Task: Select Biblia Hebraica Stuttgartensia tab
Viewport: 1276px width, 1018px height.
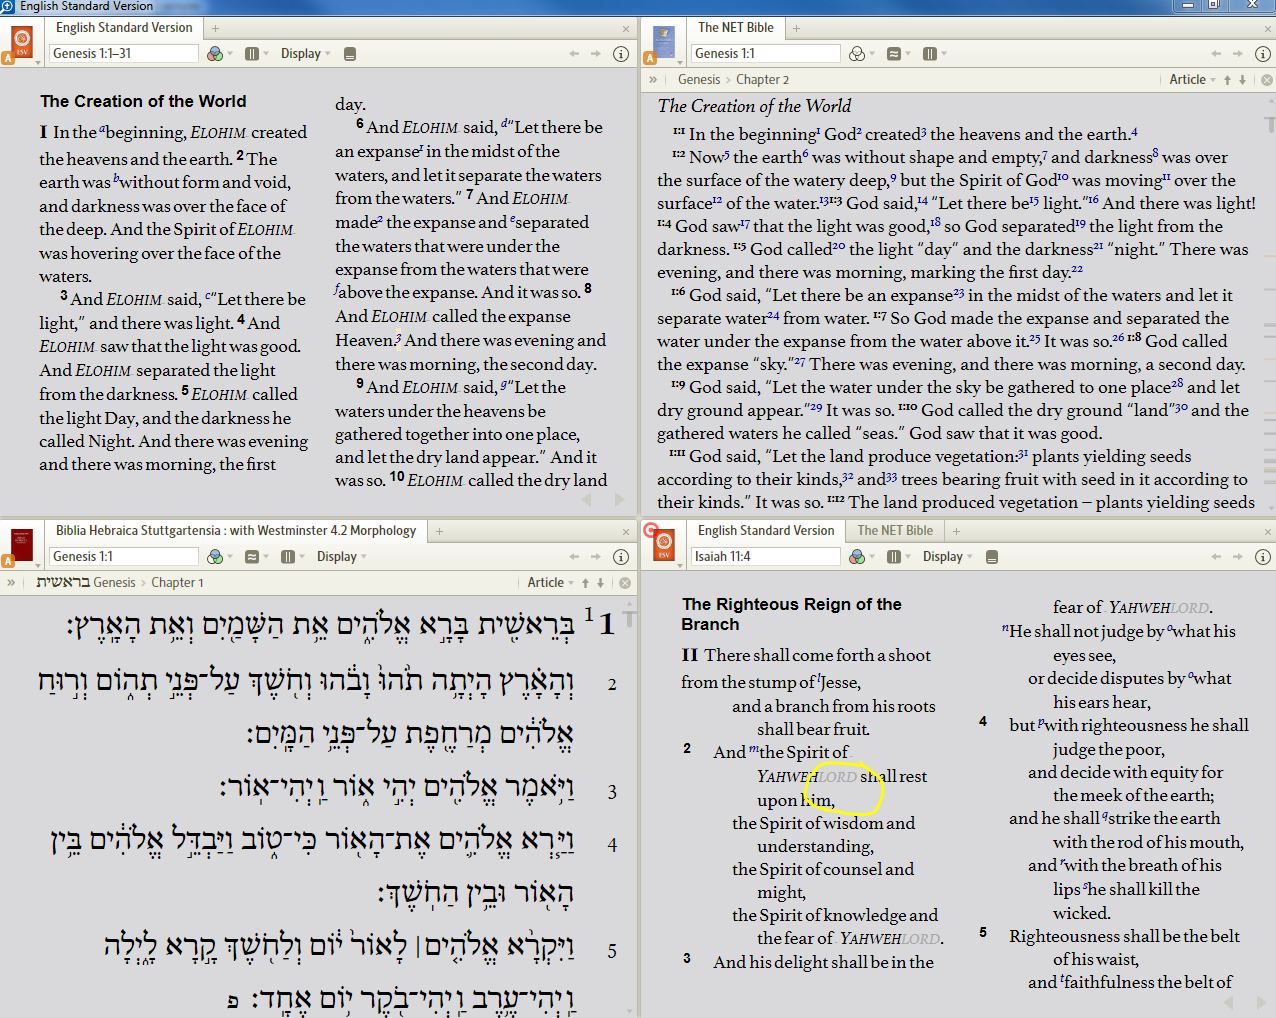Action: [x=236, y=531]
